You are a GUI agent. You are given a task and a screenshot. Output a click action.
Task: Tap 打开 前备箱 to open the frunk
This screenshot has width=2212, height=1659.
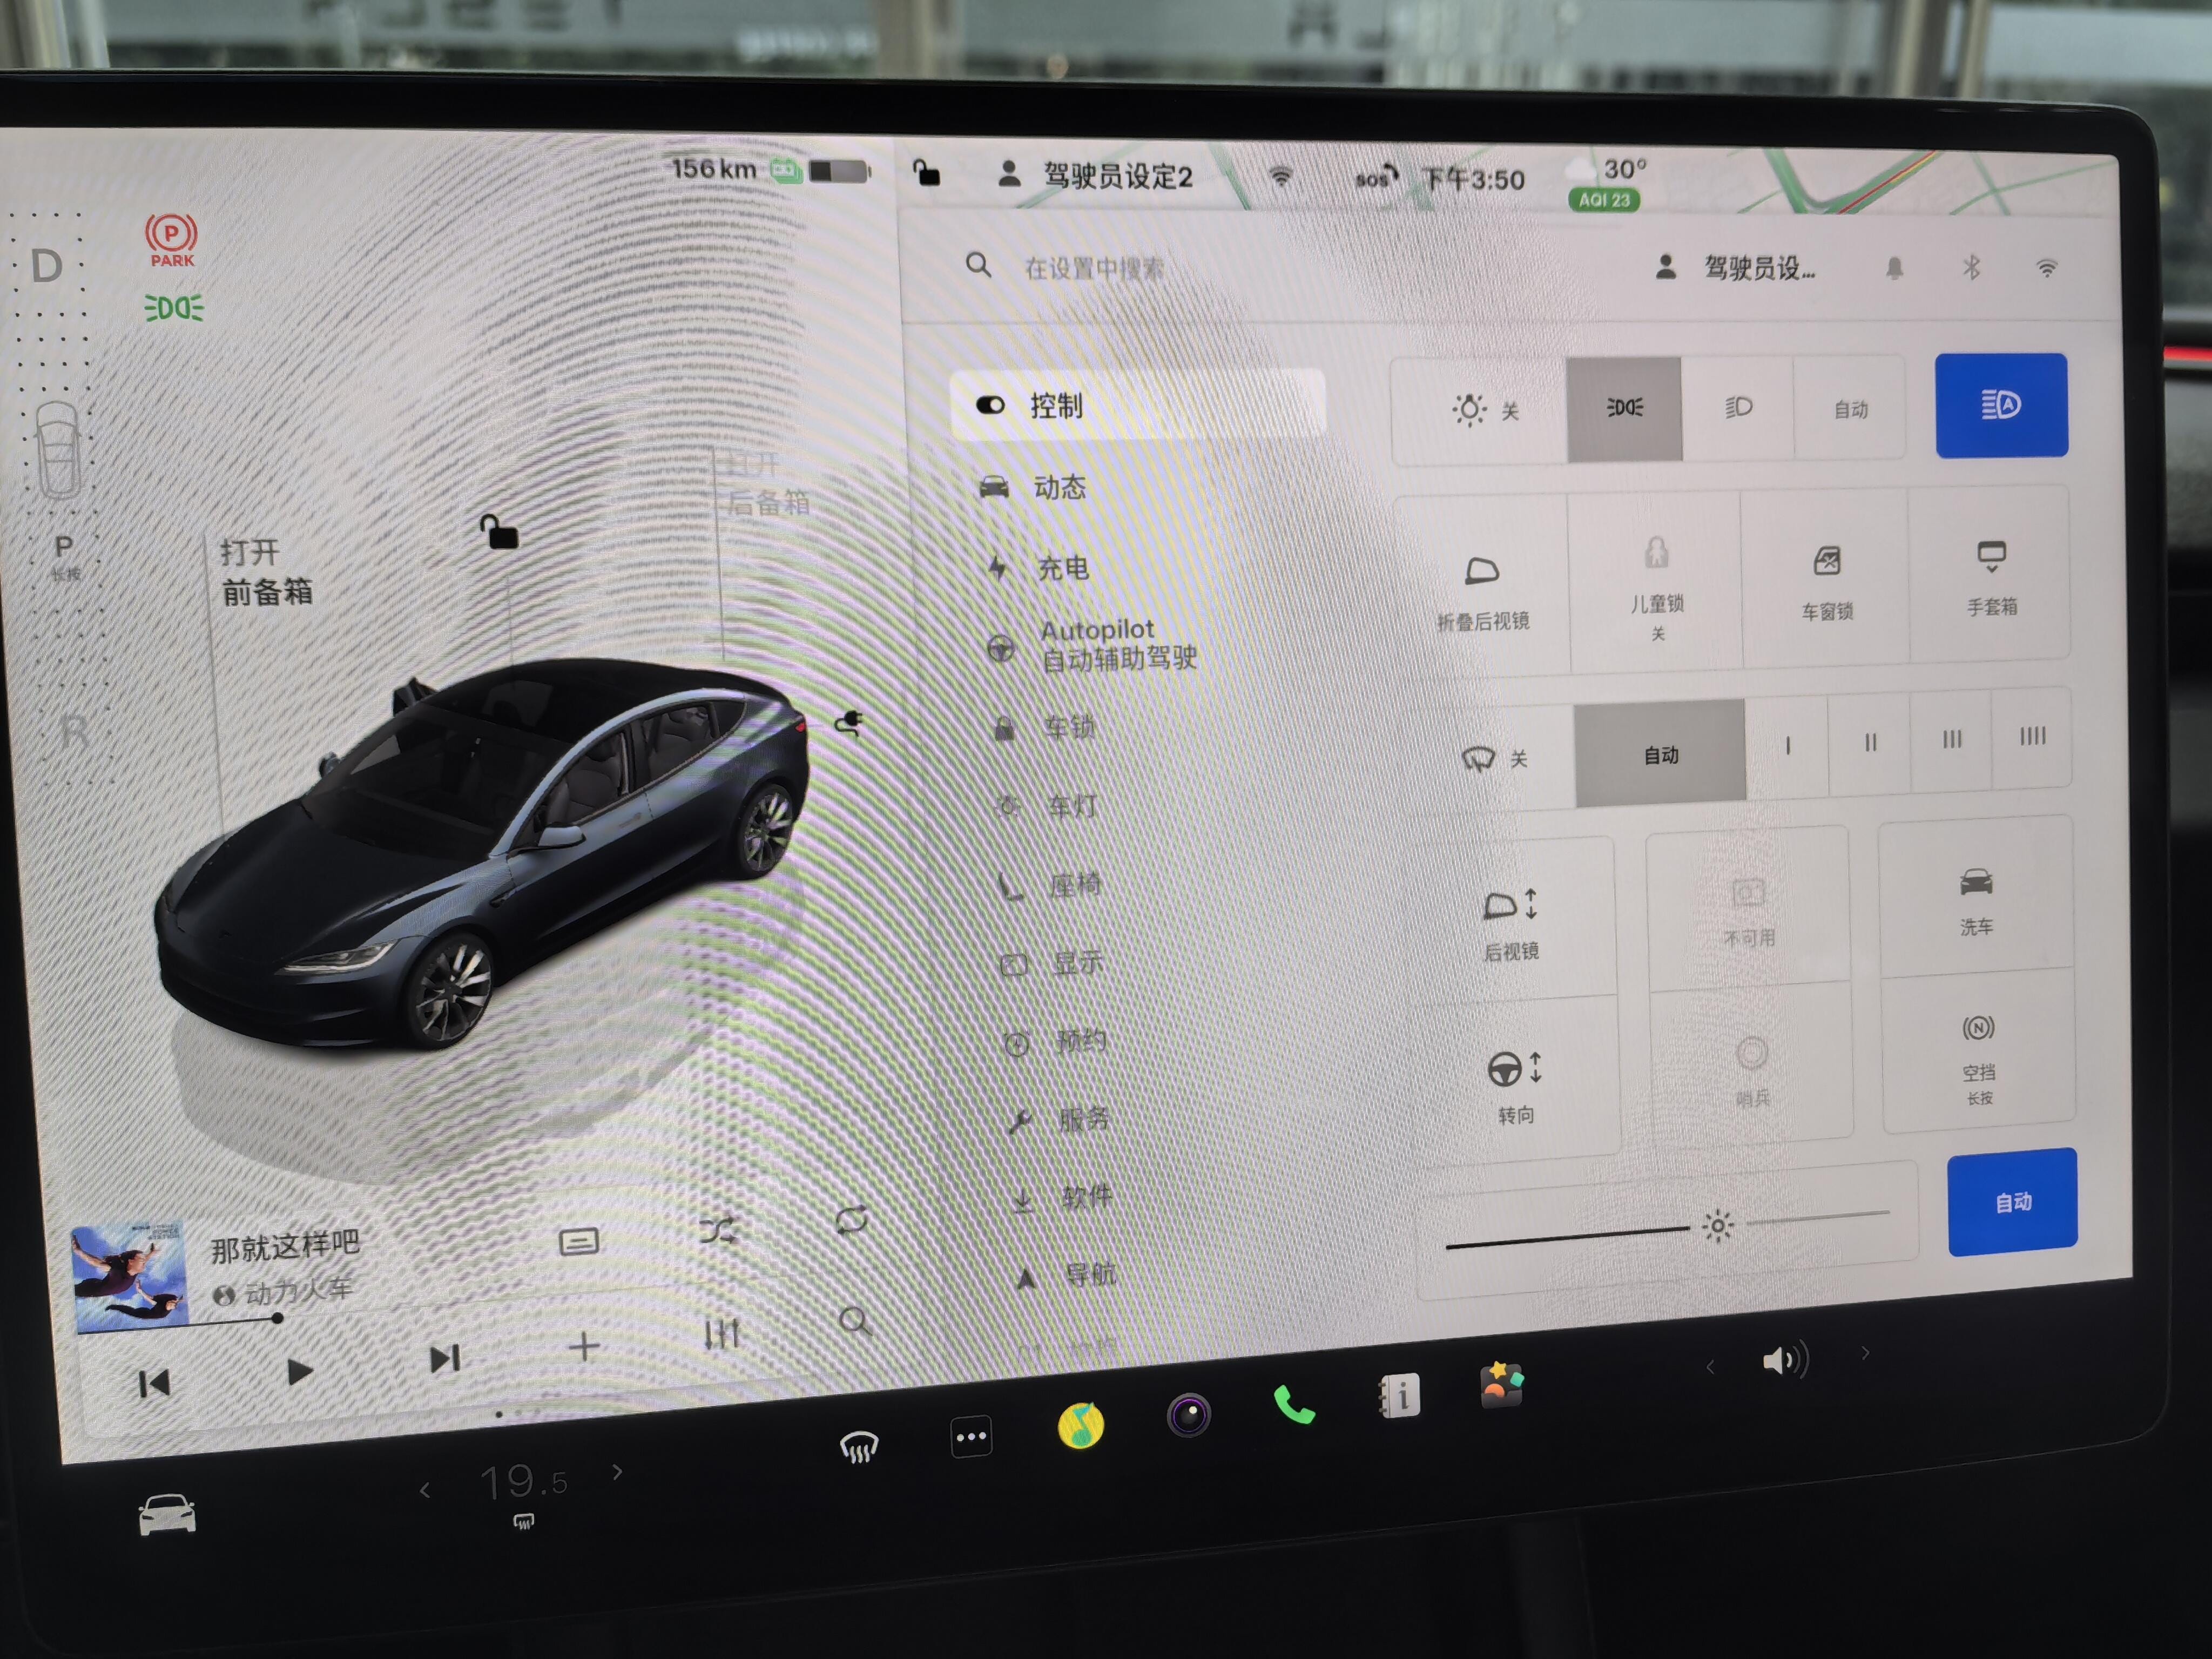coord(266,572)
